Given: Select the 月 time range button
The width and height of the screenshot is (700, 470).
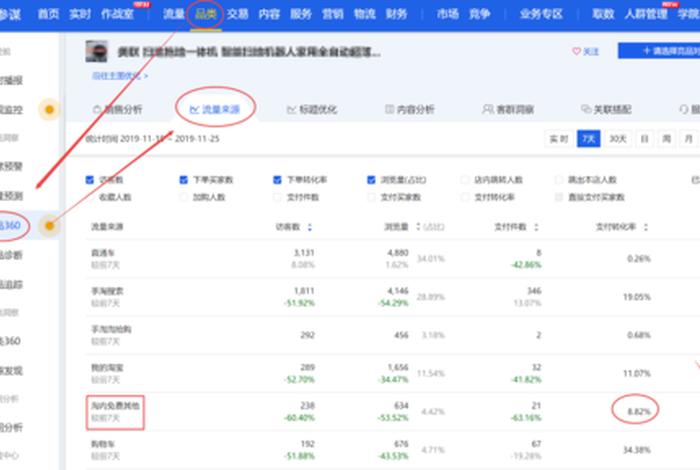Looking at the screenshot, I should click(x=688, y=139).
